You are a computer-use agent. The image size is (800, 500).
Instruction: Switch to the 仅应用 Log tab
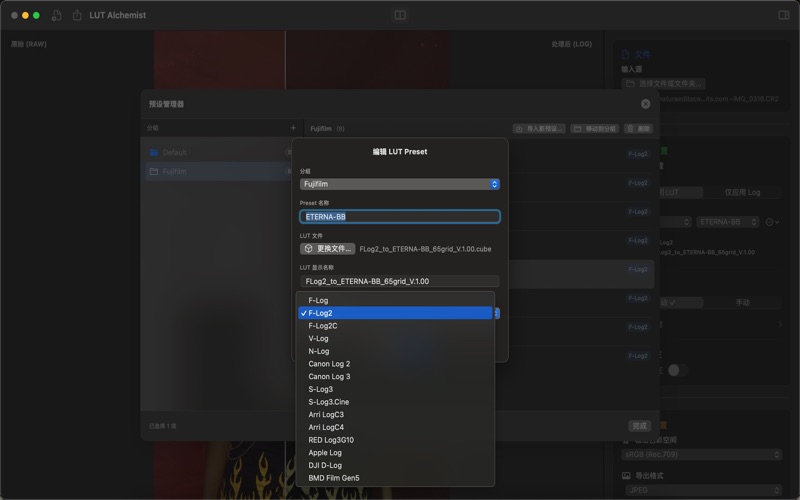(742, 192)
